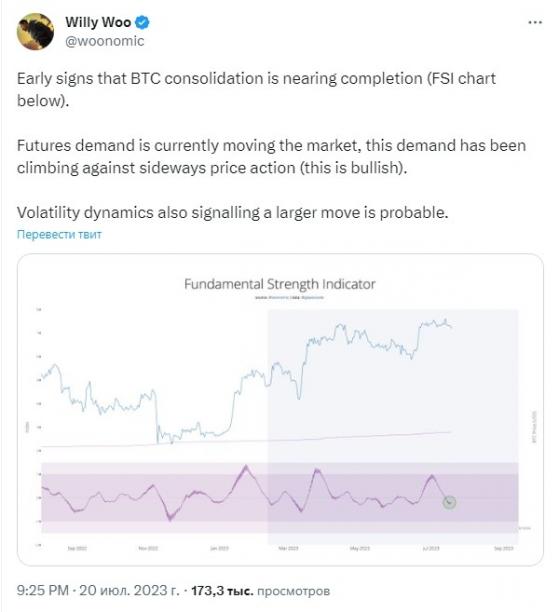Screen dimensions: 559x612
Task: Click the "20 июл. 2023 г." date
Action: point(130,590)
